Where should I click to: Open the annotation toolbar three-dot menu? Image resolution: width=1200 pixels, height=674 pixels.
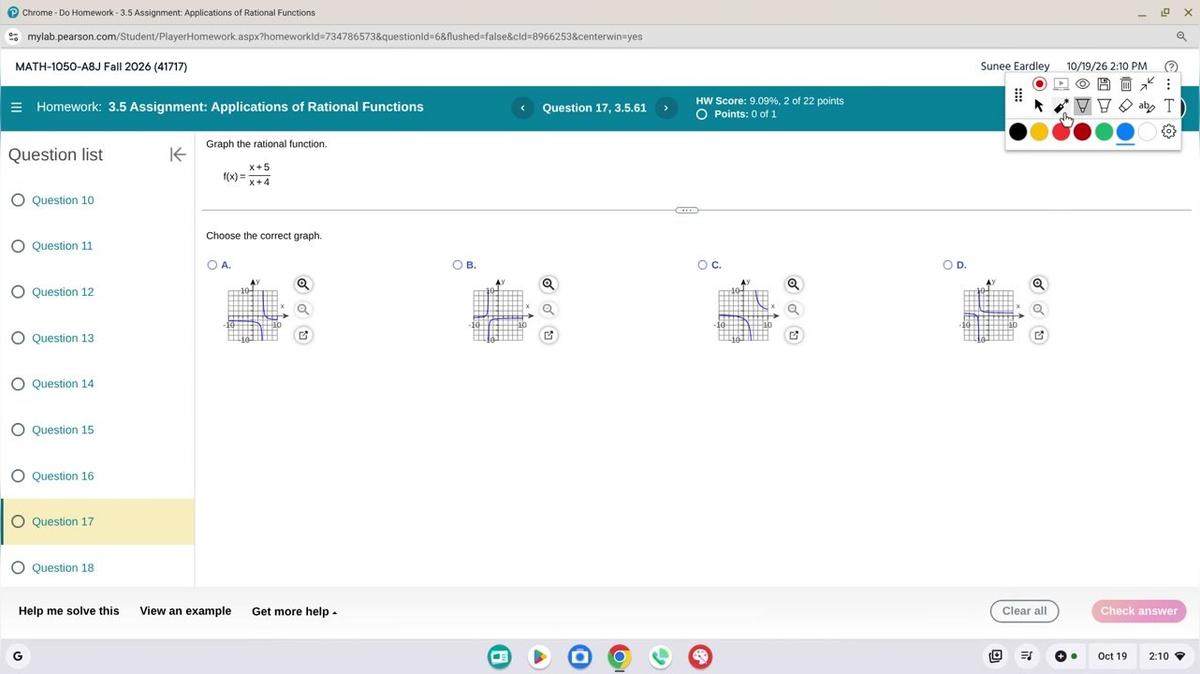[1168, 84]
